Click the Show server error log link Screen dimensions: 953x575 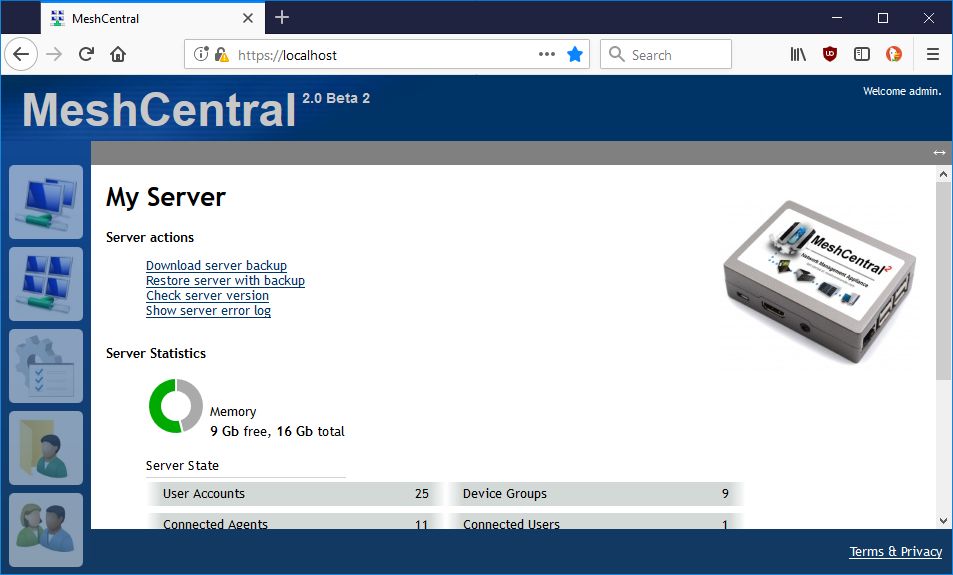[x=208, y=311]
